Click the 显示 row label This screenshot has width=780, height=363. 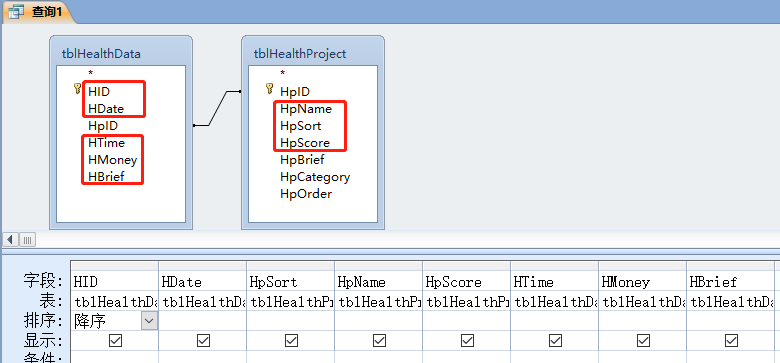(x=42, y=341)
